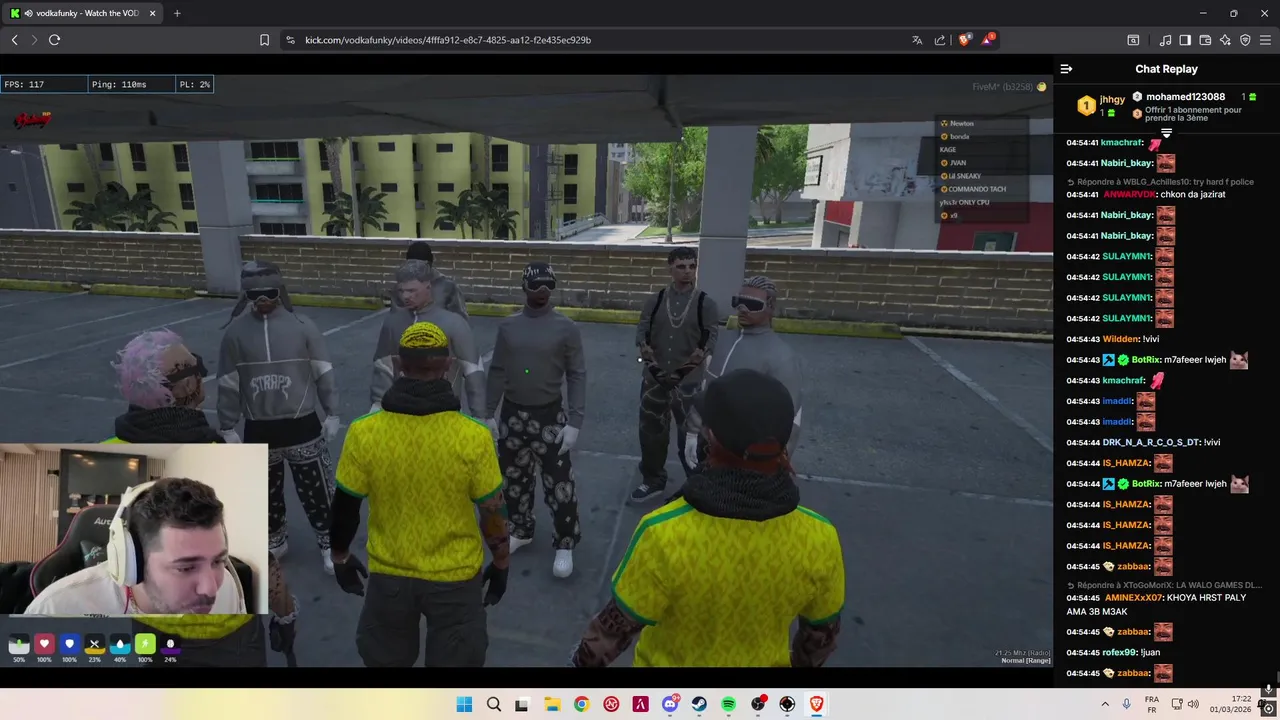Open Steam from the taskbar
The image size is (1280, 720).
coord(699,704)
